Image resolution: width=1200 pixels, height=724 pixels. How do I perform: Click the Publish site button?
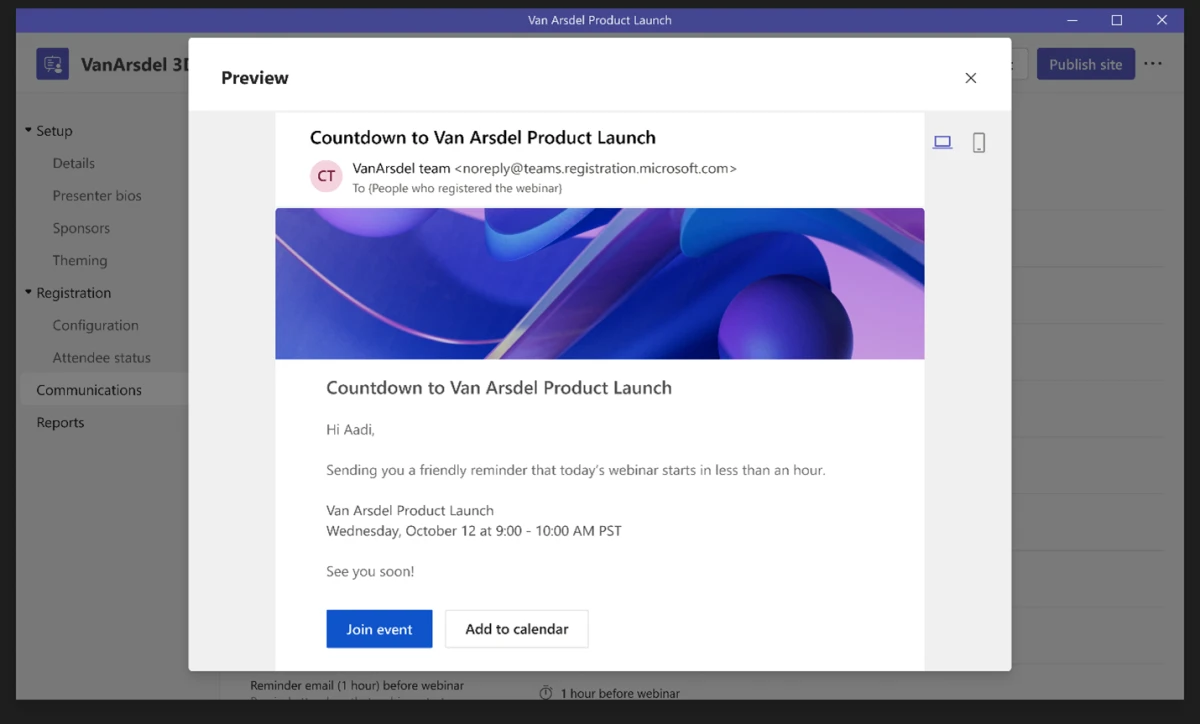click(1086, 63)
